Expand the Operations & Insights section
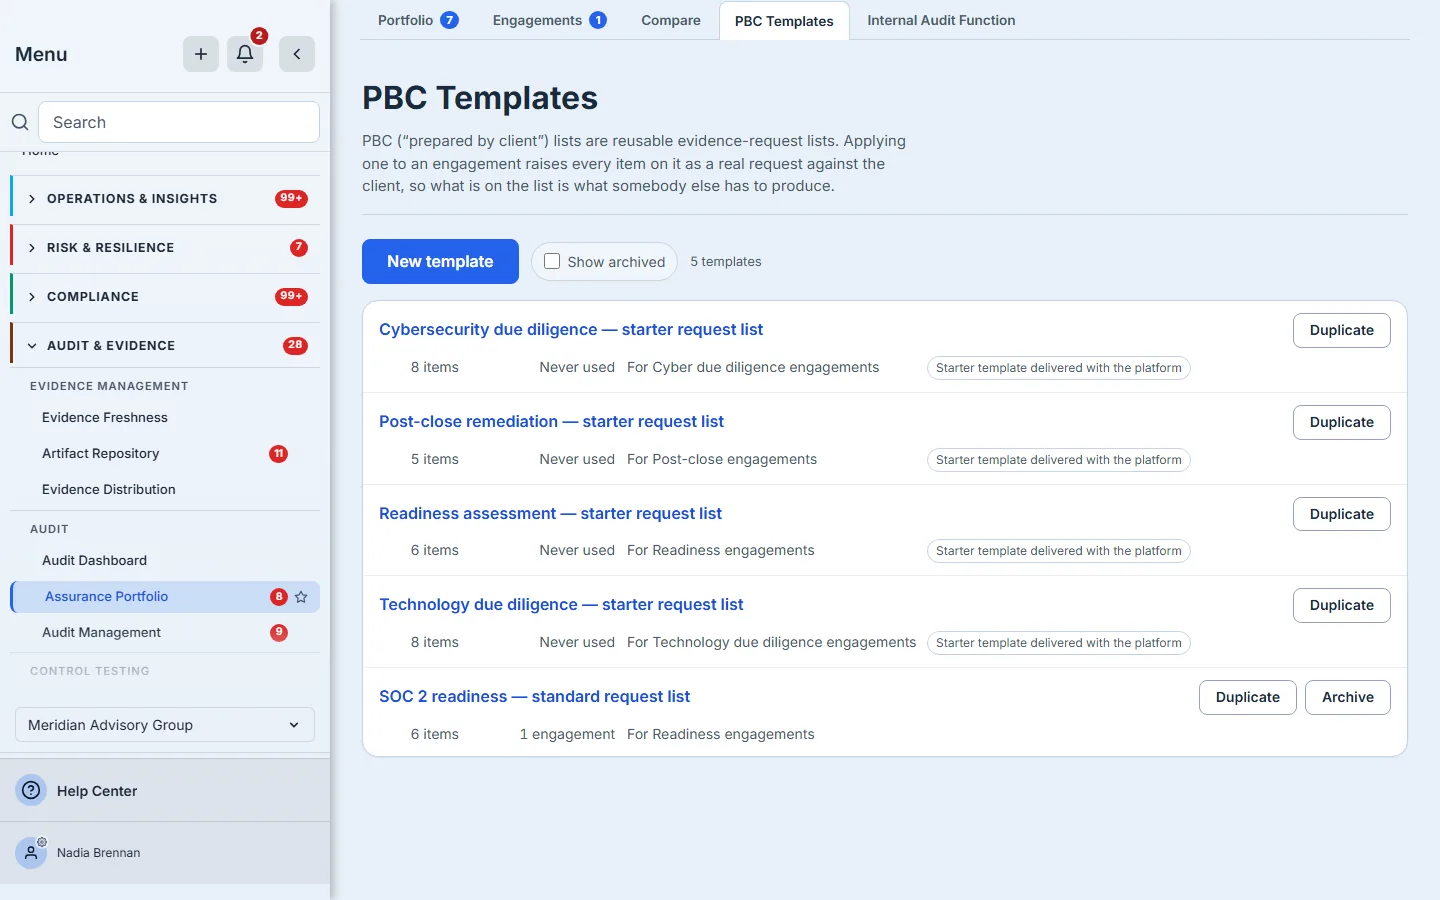The width and height of the screenshot is (1440, 900). click(x=165, y=199)
